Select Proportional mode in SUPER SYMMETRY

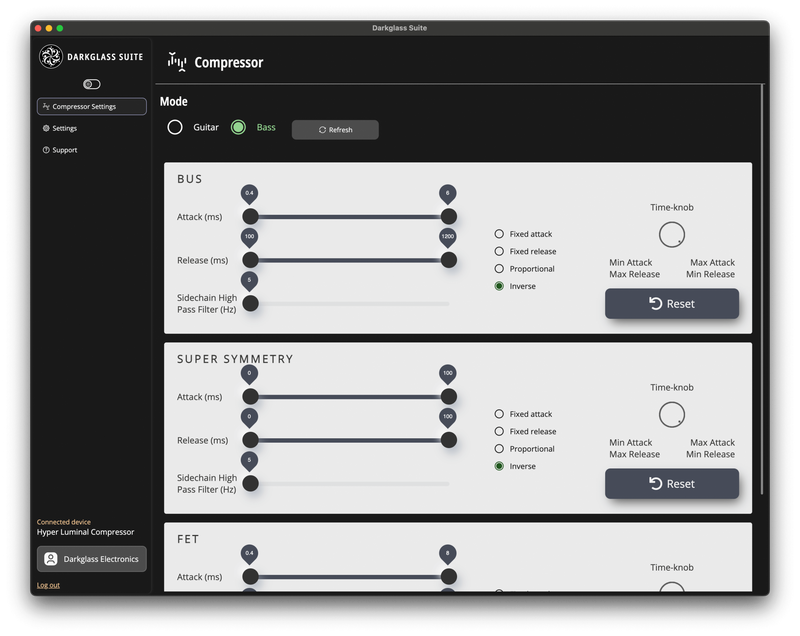(498, 448)
